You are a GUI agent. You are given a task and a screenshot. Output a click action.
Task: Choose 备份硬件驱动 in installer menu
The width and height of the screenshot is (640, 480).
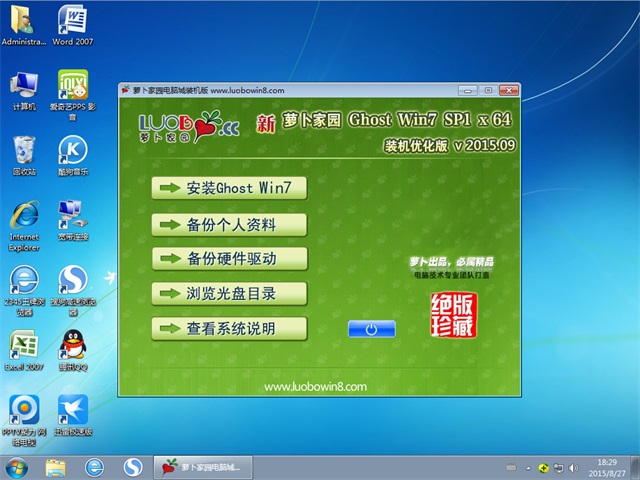[x=229, y=258]
